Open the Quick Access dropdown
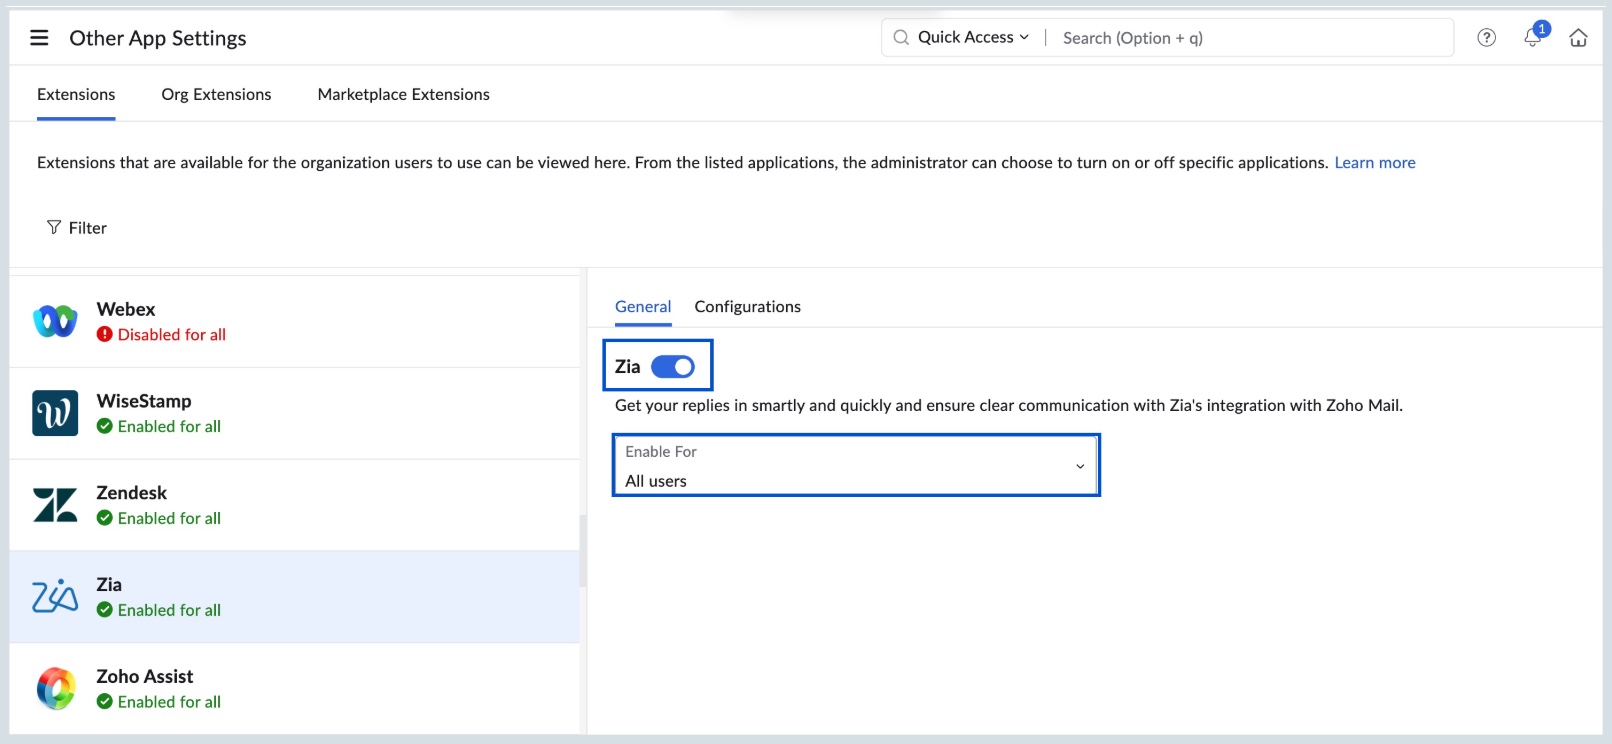This screenshot has height=744, width=1612. coord(972,38)
